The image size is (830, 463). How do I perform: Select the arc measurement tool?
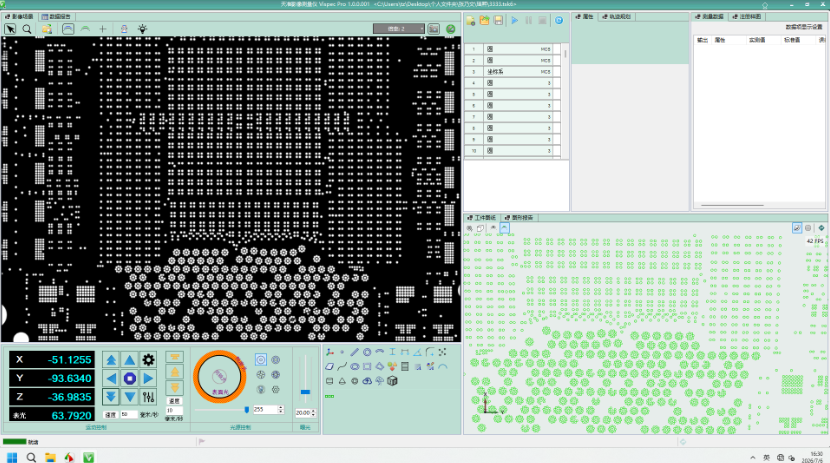(x=380, y=352)
